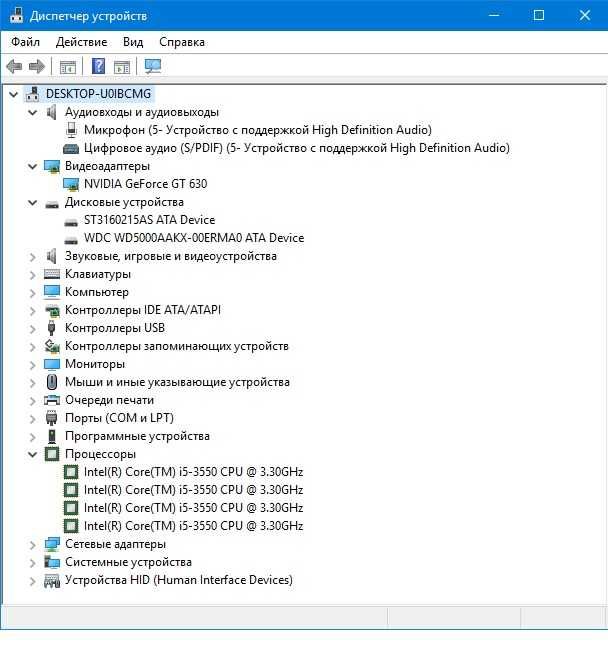Open the Вид menu
This screenshot has height=648, width=608.
click(133, 42)
